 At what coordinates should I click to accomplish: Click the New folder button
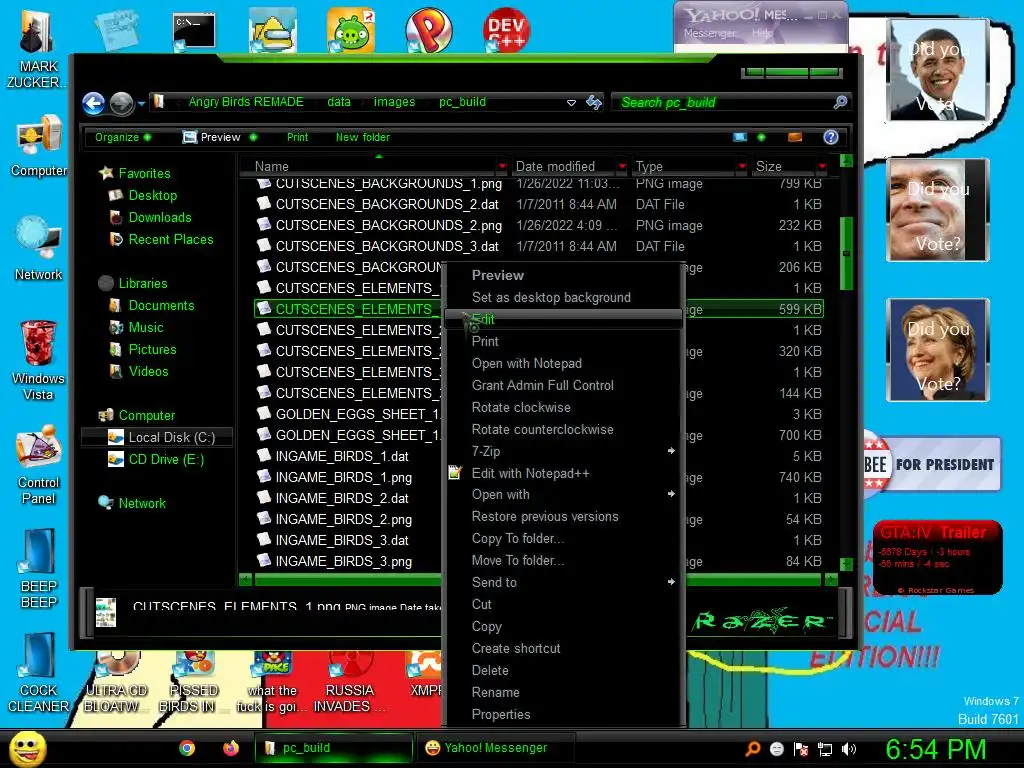coord(362,137)
